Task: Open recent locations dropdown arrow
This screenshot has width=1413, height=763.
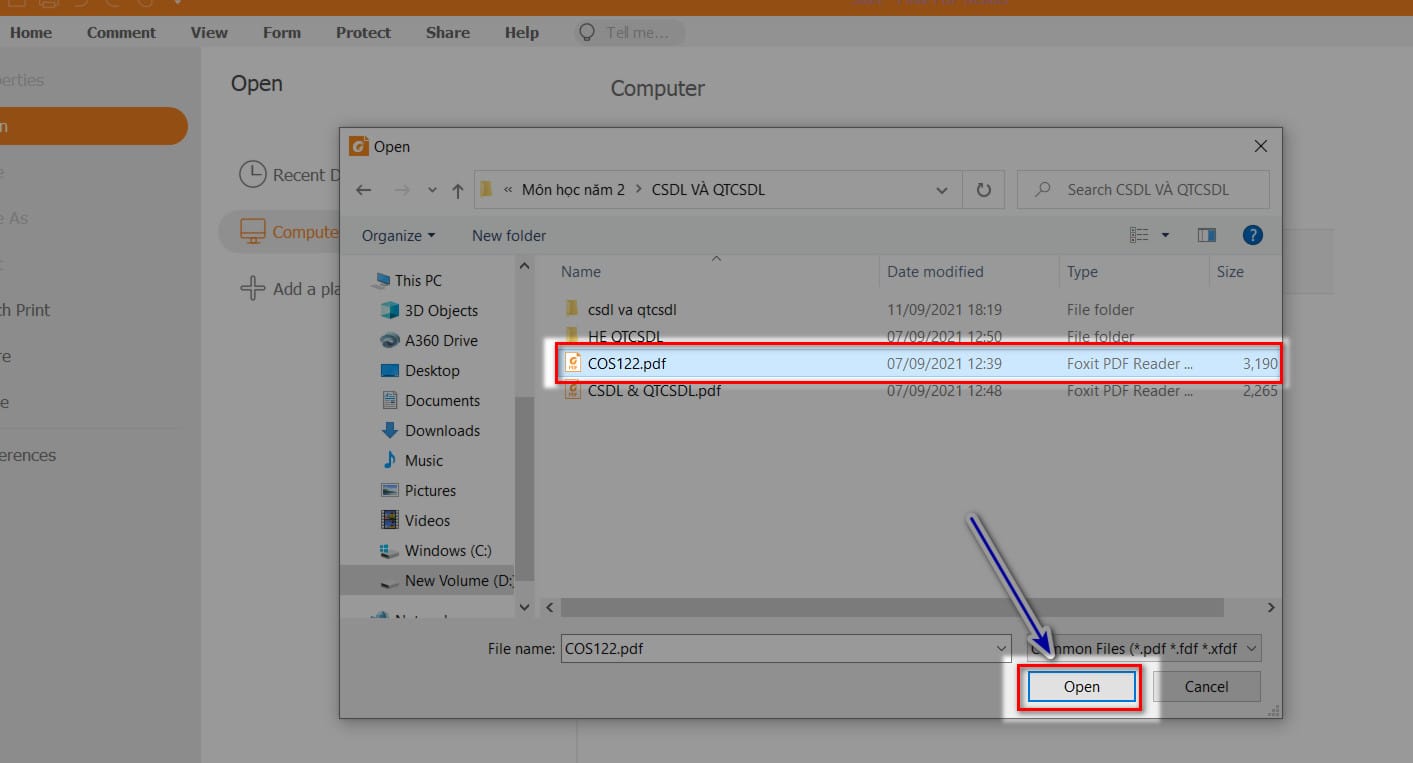Action: [x=432, y=189]
